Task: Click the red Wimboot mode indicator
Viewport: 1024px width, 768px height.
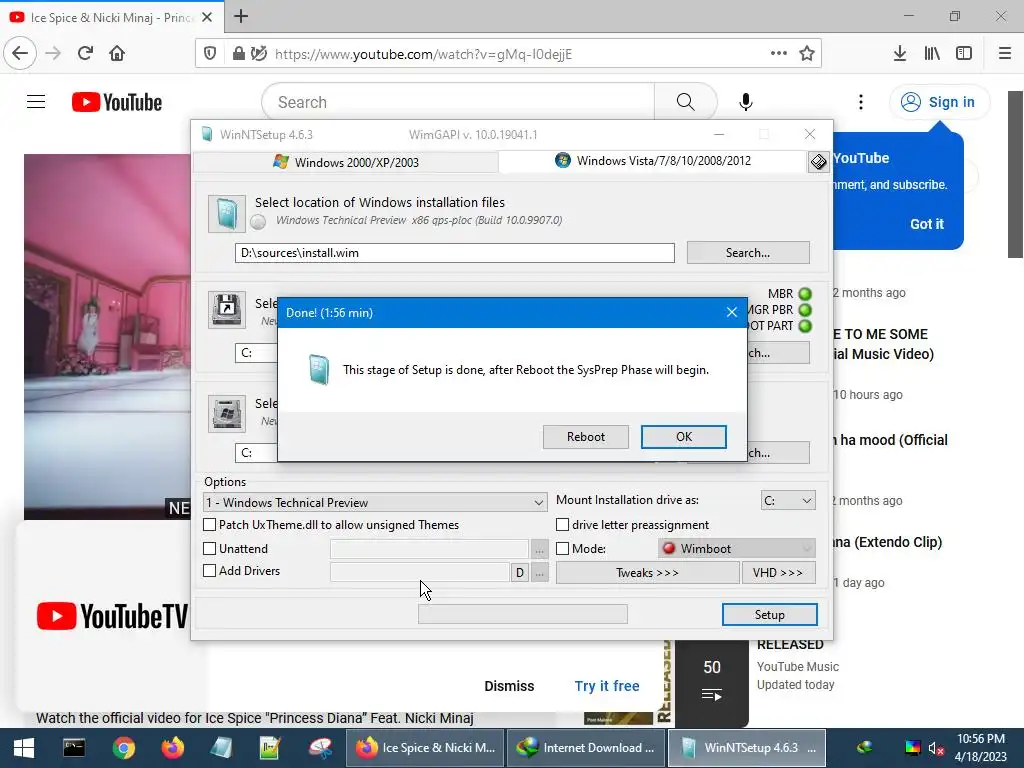Action: coord(668,549)
